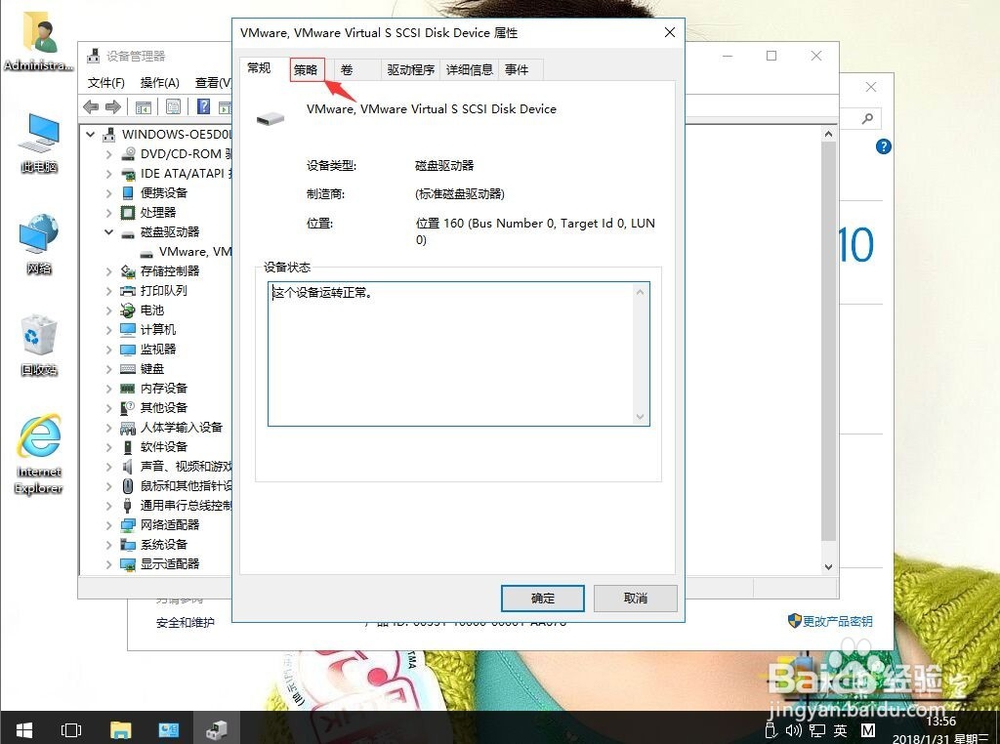Expand the 电池 node
Viewport: 1000px width, 744px height.
pyautogui.click(x=108, y=311)
